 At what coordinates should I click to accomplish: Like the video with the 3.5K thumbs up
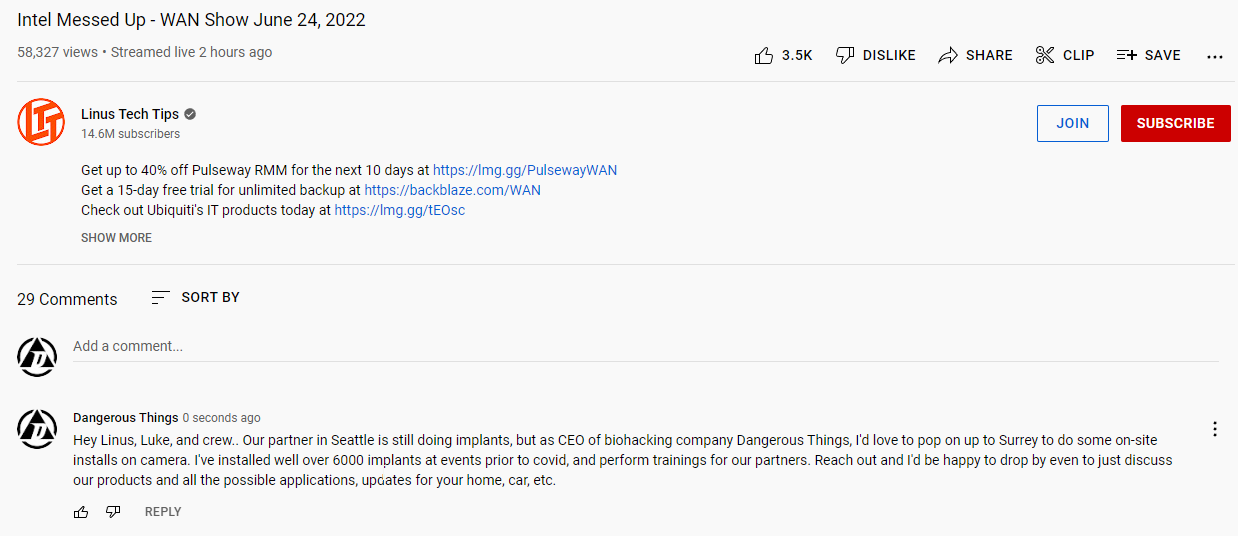click(x=783, y=55)
